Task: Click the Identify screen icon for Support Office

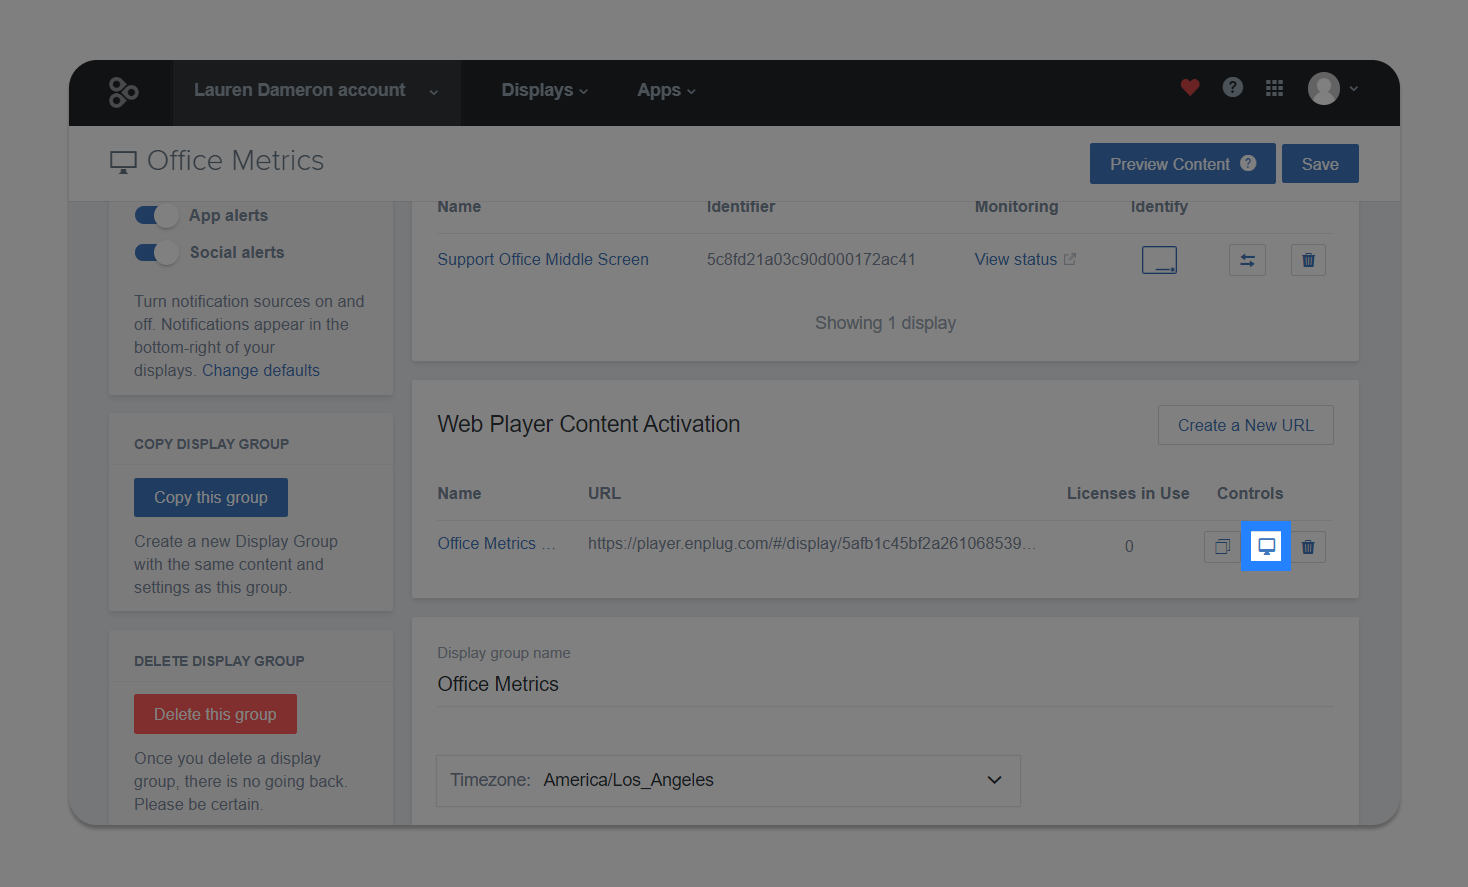Action: coord(1159,260)
